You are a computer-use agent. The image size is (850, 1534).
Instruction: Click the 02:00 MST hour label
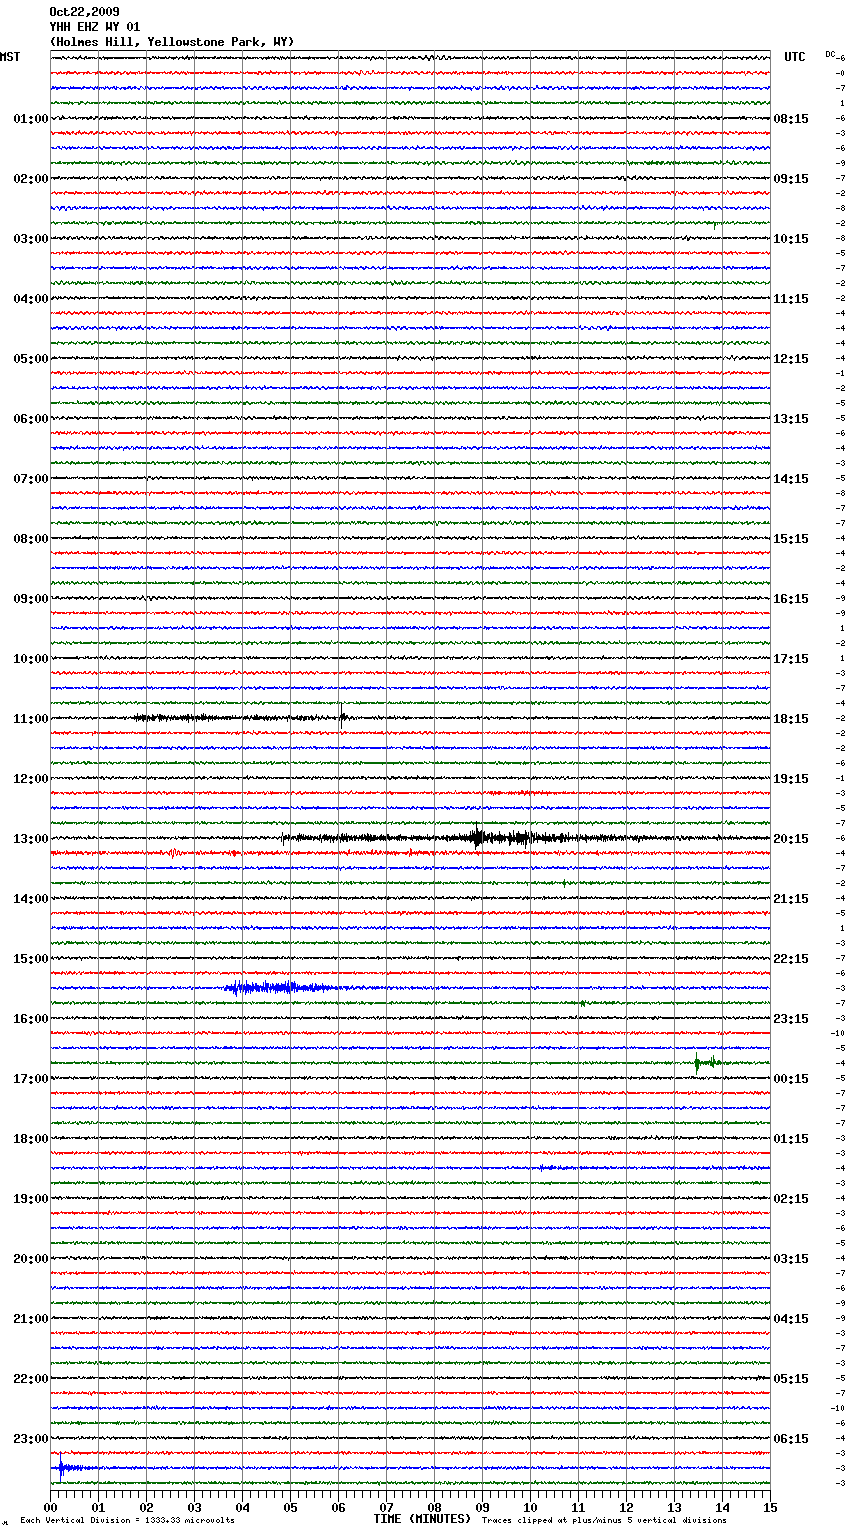click(x=31, y=179)
